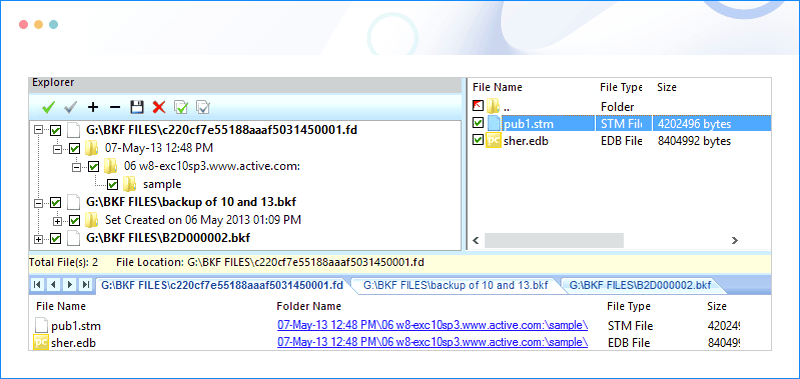The height and width of the screenshot is (379, 800).
Task: Expand the Set Created on 06 May 2013 node
Action: [x=57, y=221]
